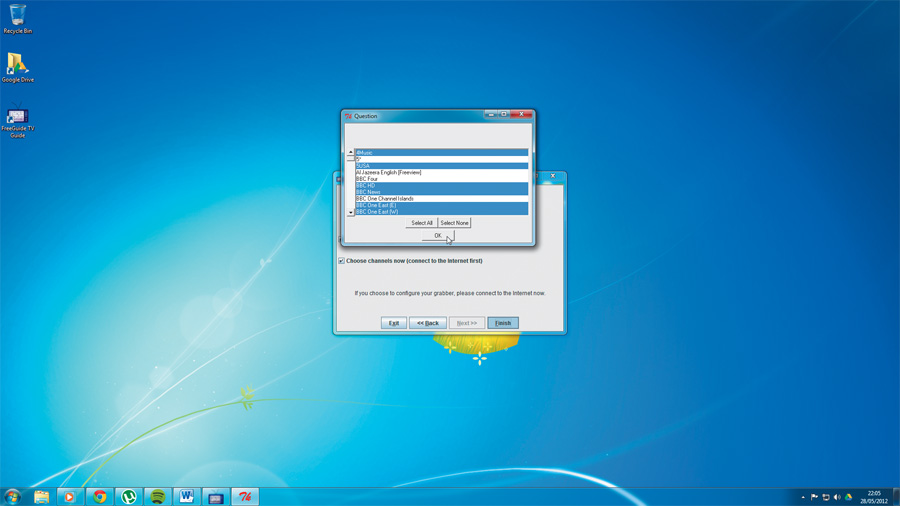Select the 5* channel row

click(441, 159)
